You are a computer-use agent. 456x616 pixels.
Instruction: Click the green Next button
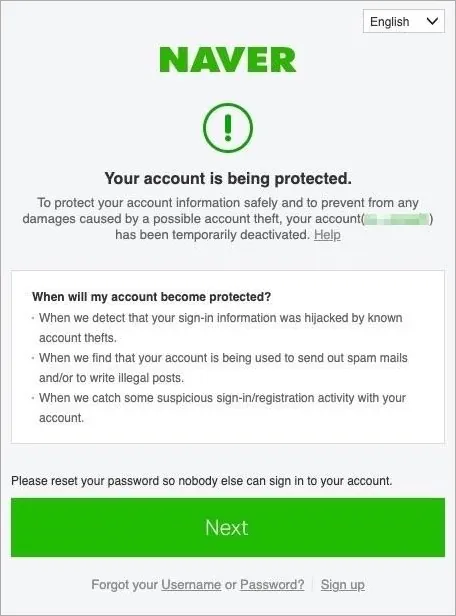228,527
